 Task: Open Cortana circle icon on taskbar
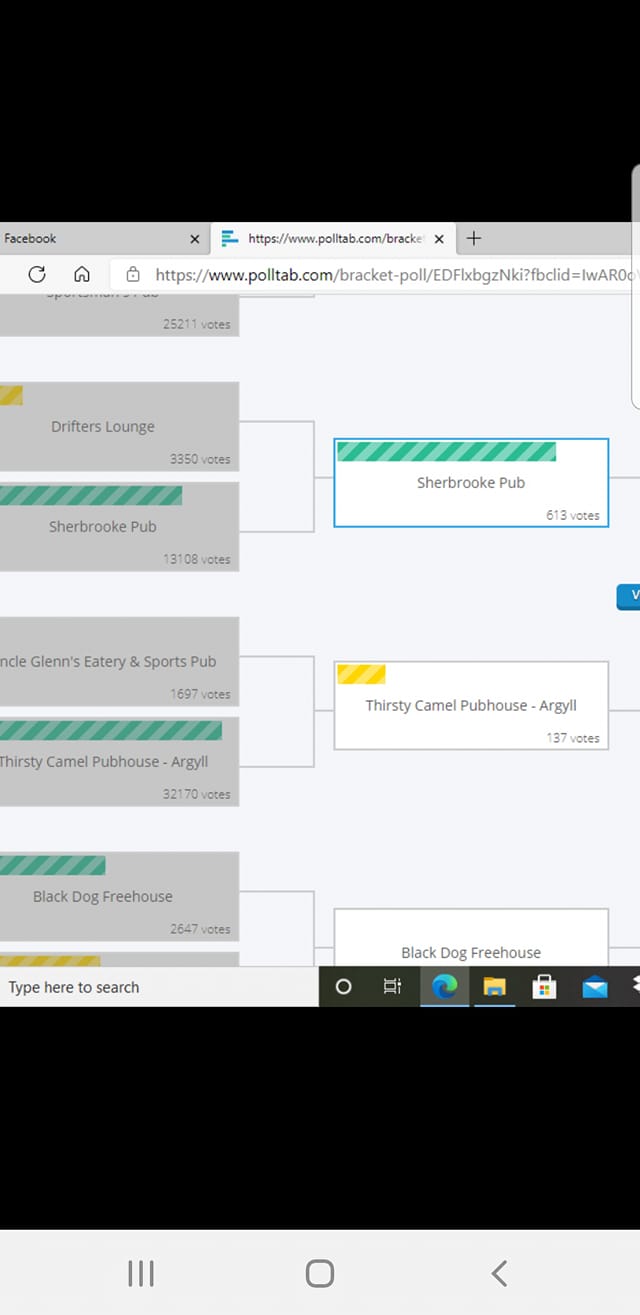tap(343, 987)
